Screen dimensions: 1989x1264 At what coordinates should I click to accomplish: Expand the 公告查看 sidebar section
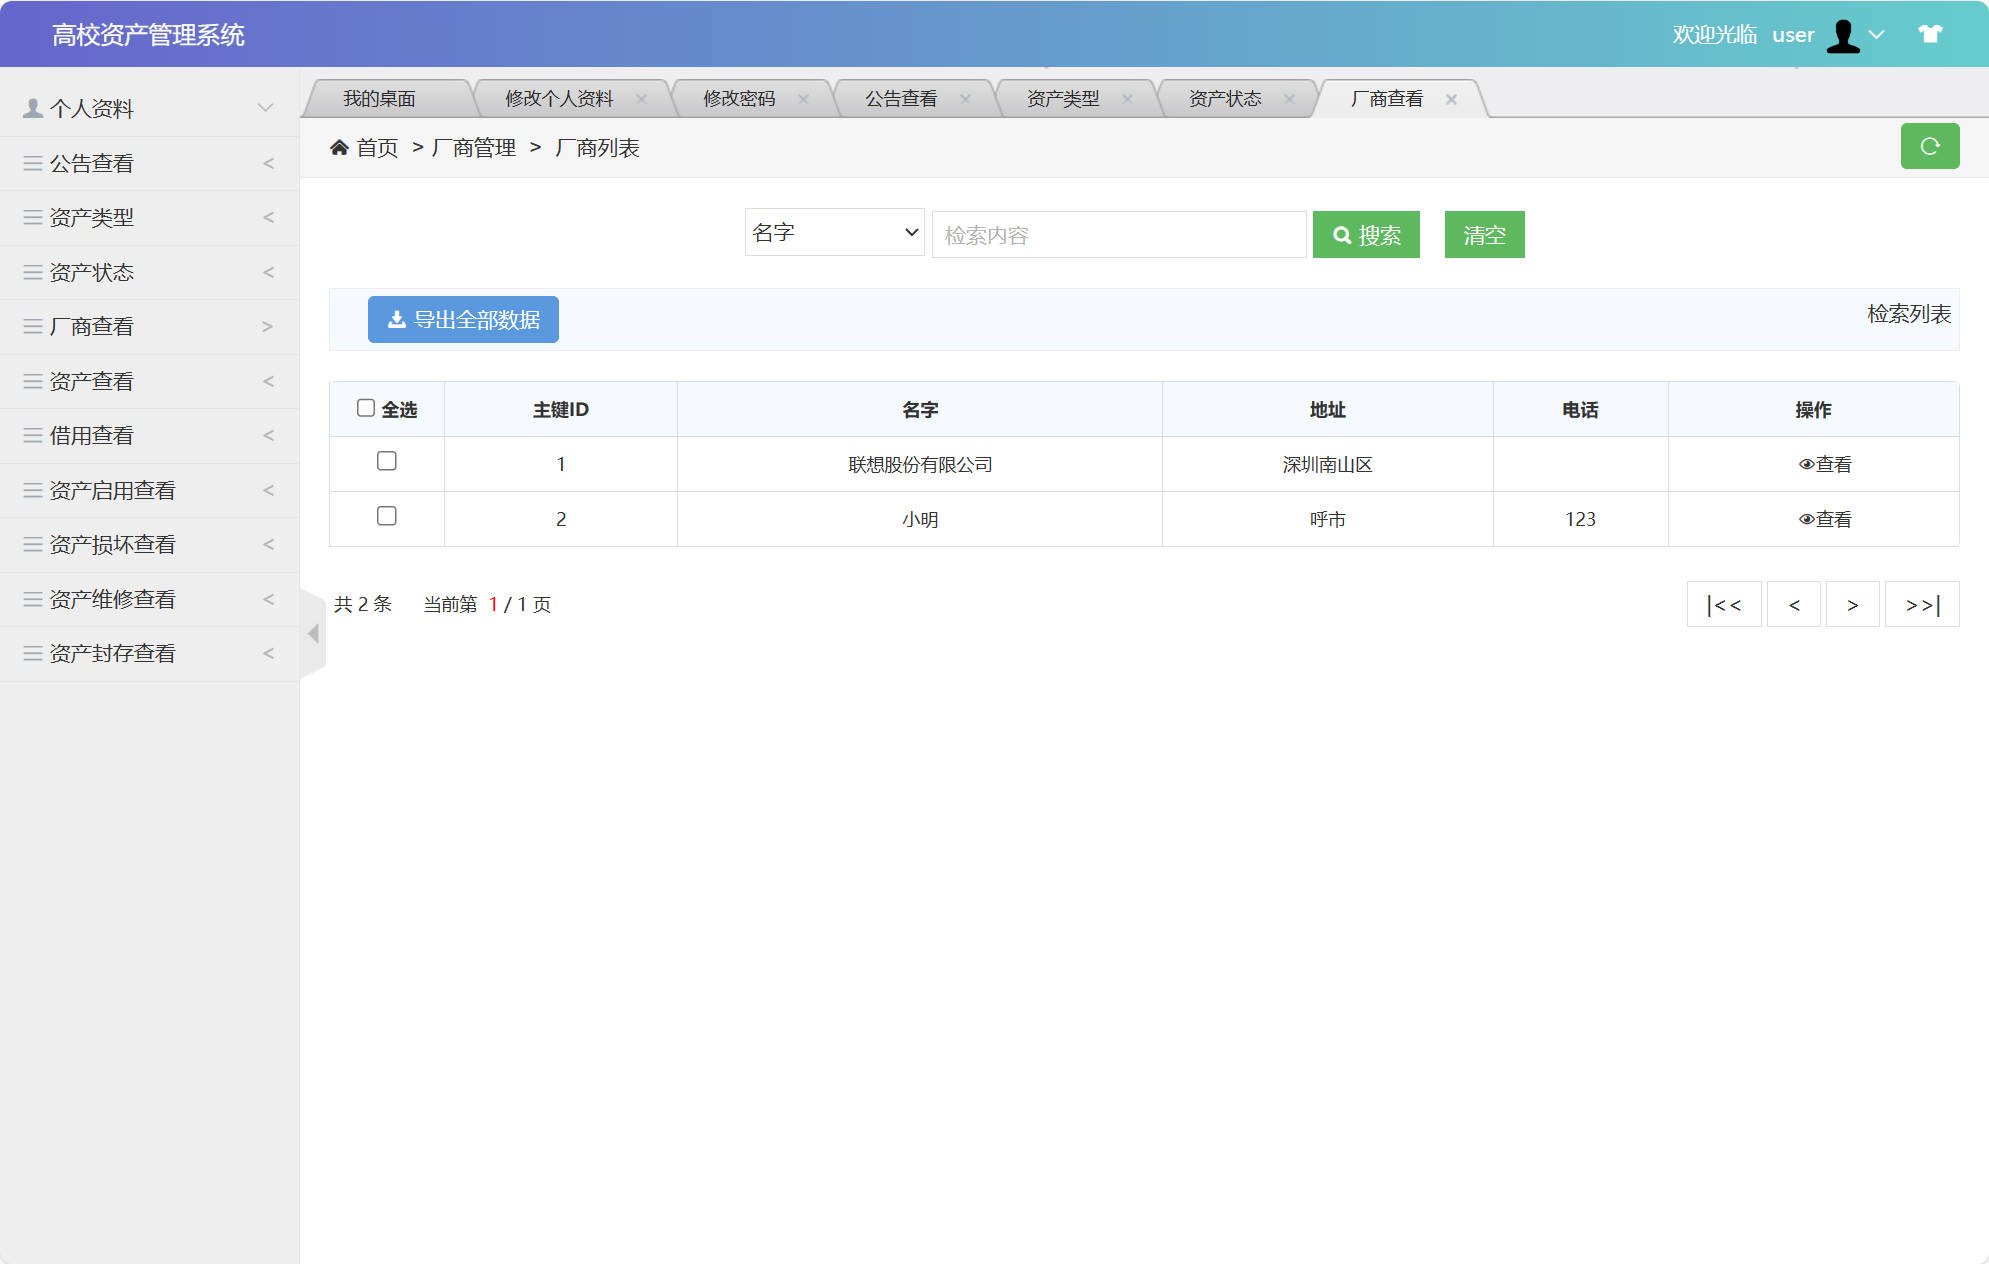(x=92, y=163)
